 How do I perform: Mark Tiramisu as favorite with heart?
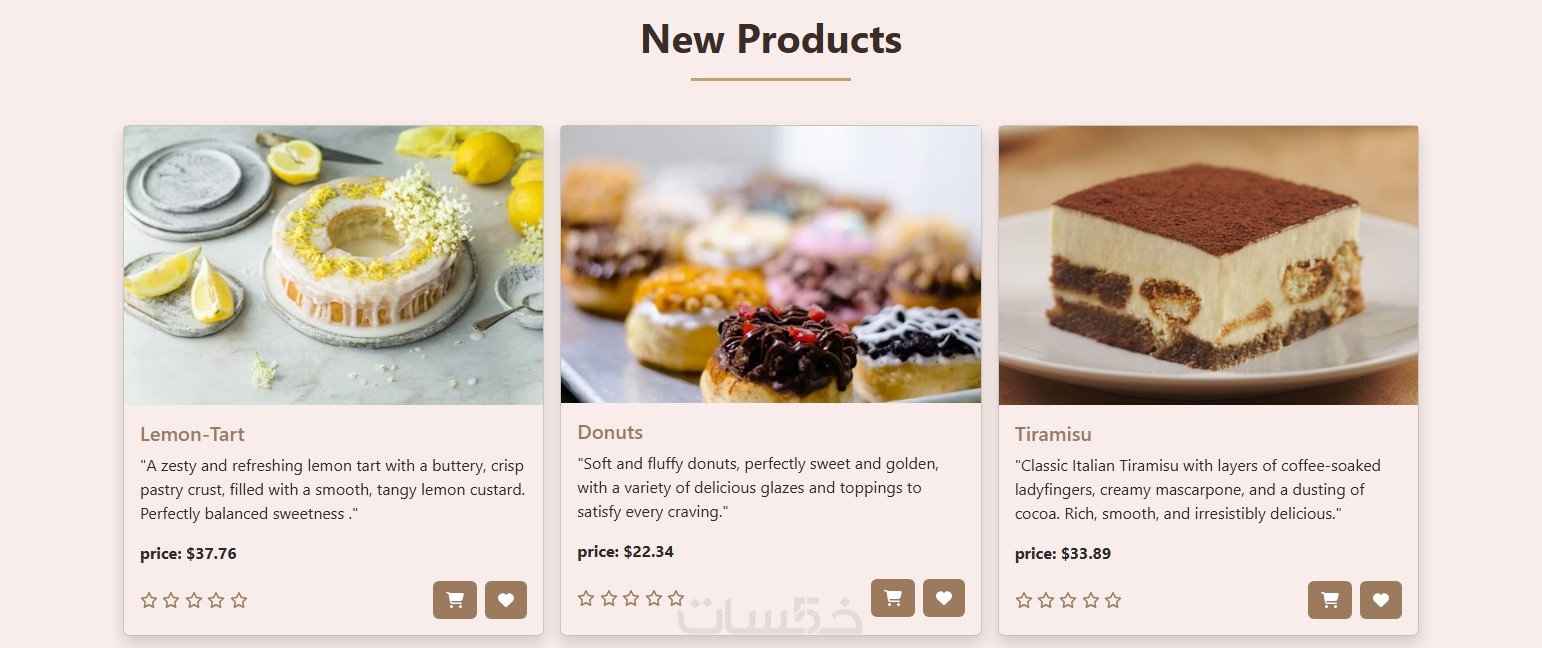1381,600
